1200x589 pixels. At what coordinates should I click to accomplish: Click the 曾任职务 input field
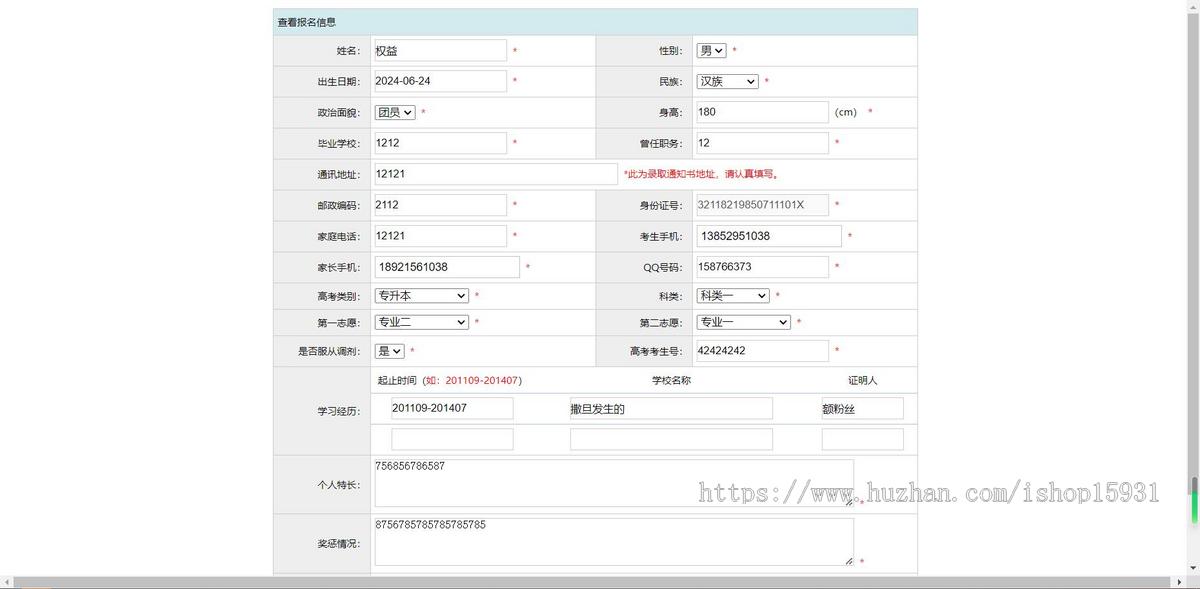[x=761, y=144]
